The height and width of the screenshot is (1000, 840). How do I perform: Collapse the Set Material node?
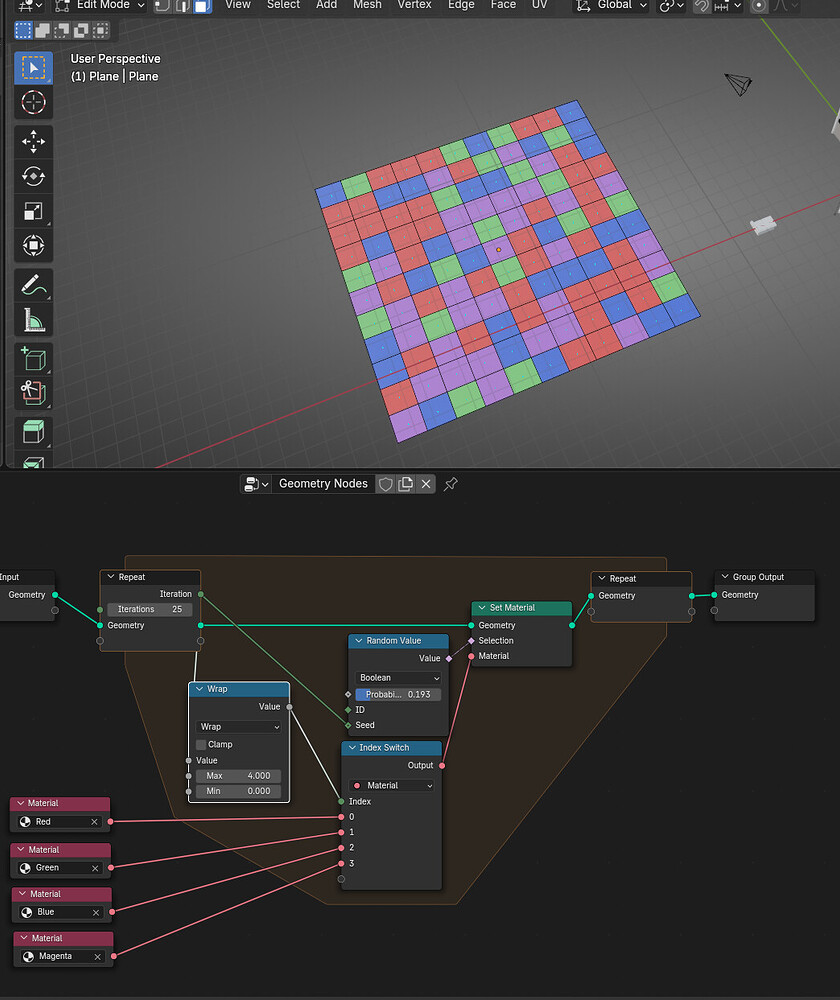click(x=482, y=608)
